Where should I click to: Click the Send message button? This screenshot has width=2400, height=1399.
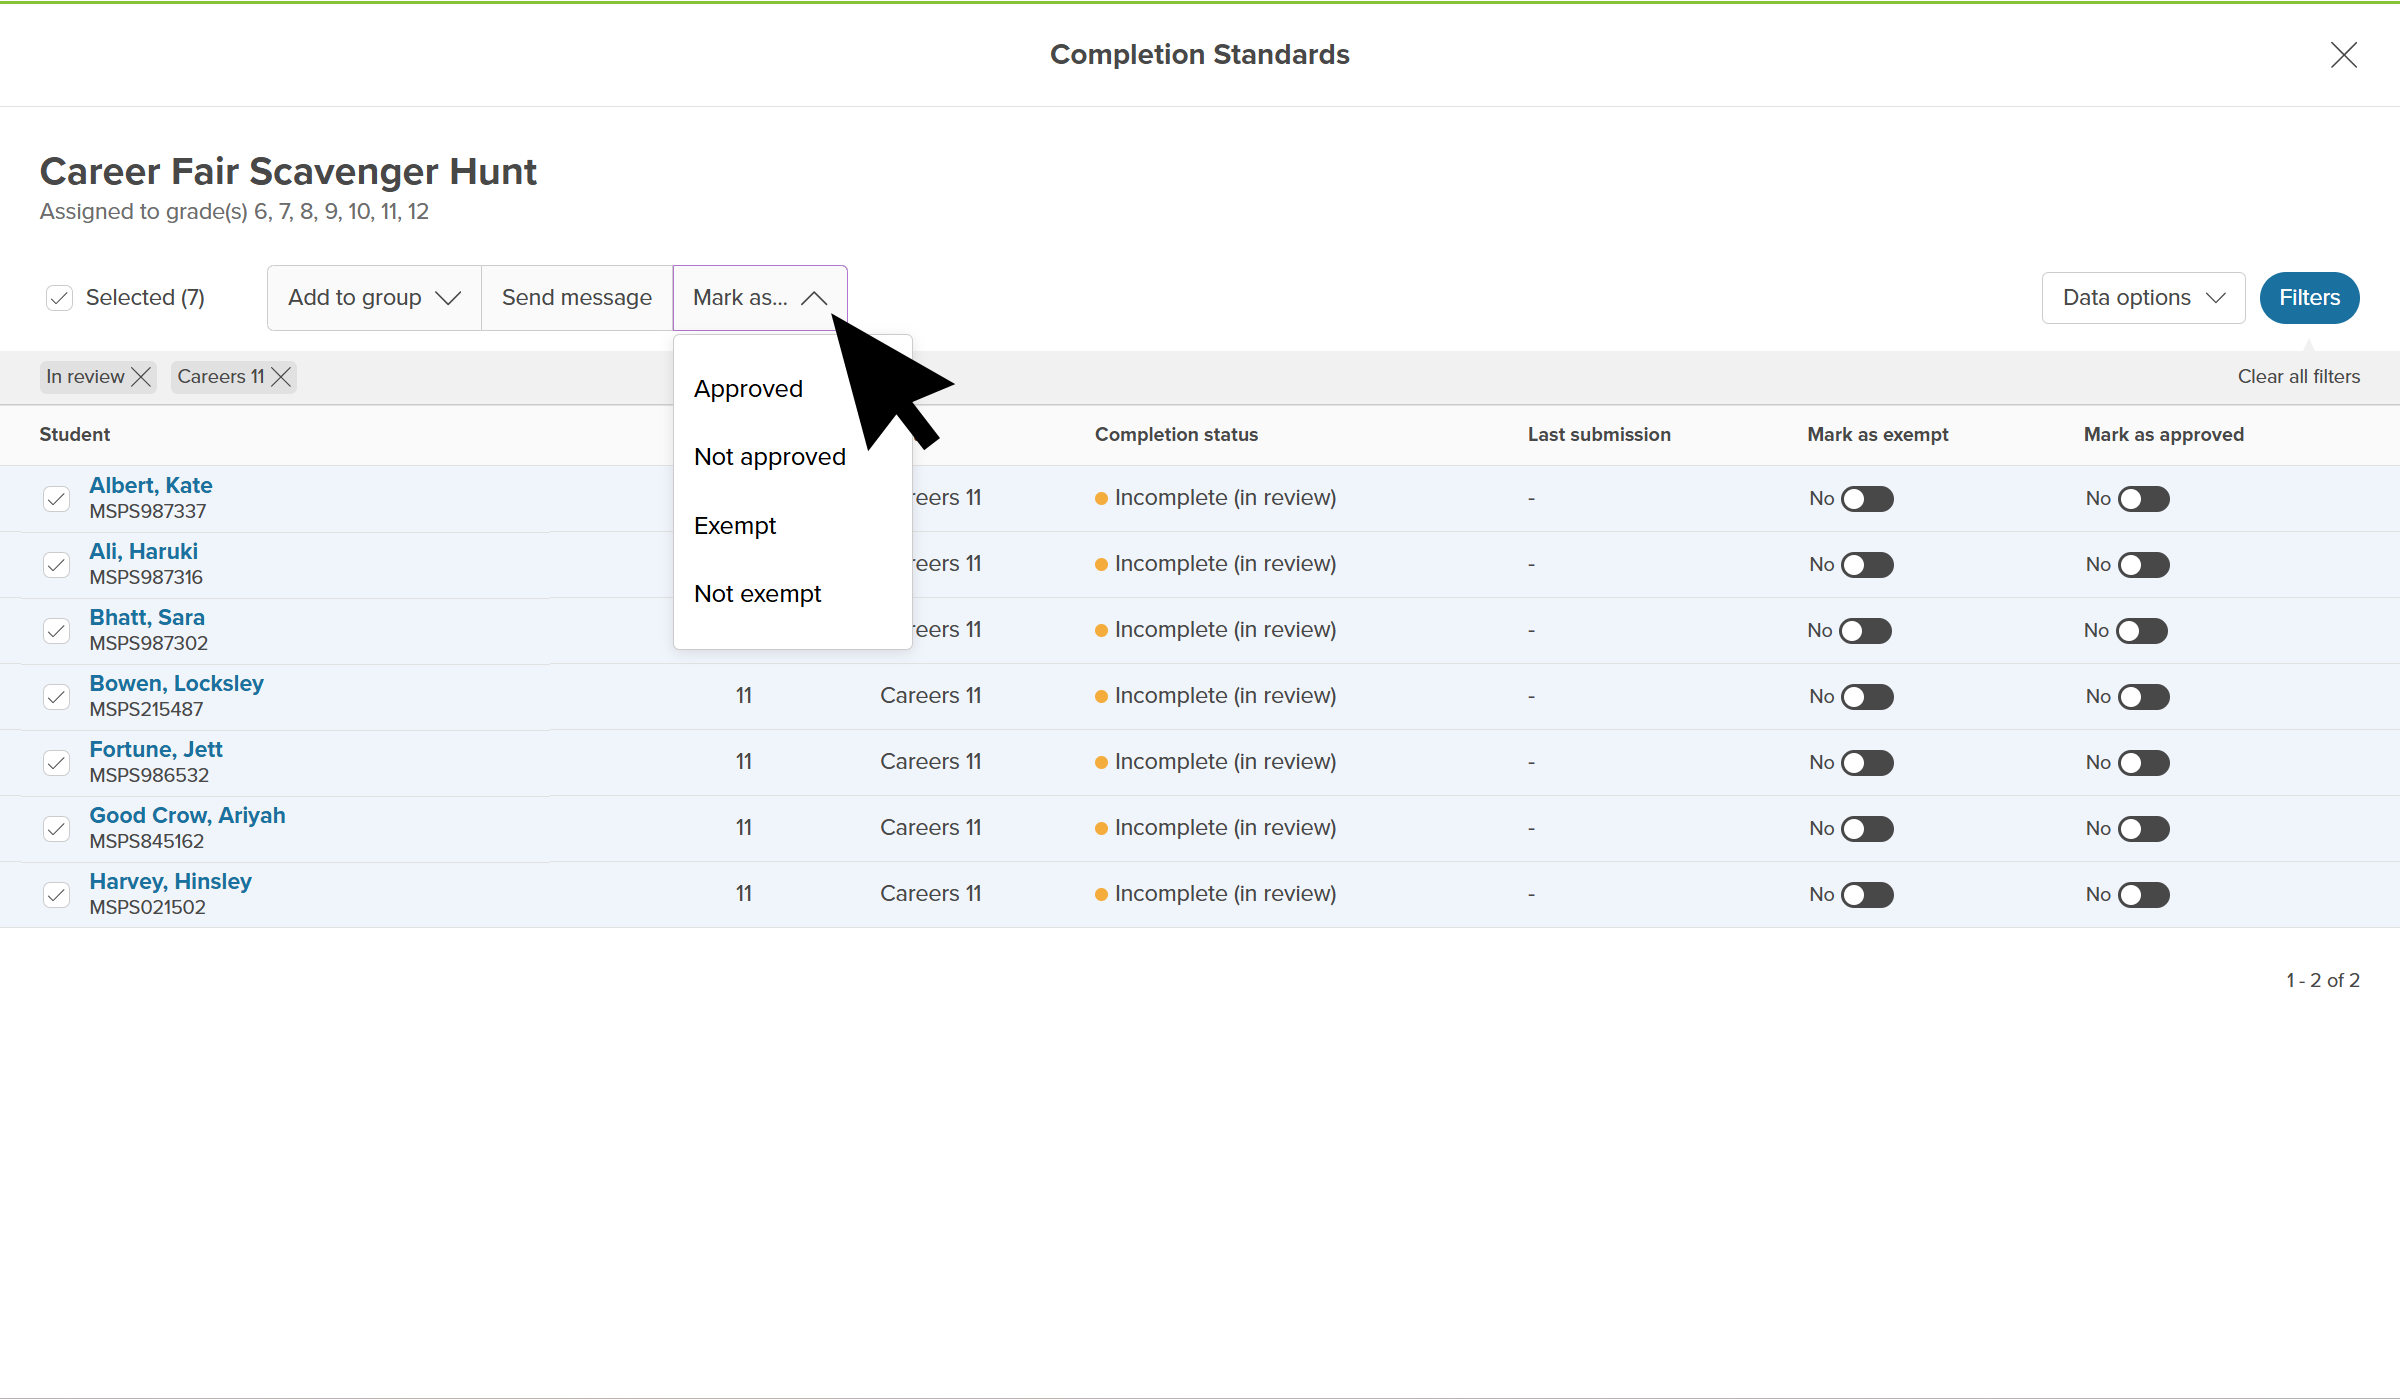576,298
